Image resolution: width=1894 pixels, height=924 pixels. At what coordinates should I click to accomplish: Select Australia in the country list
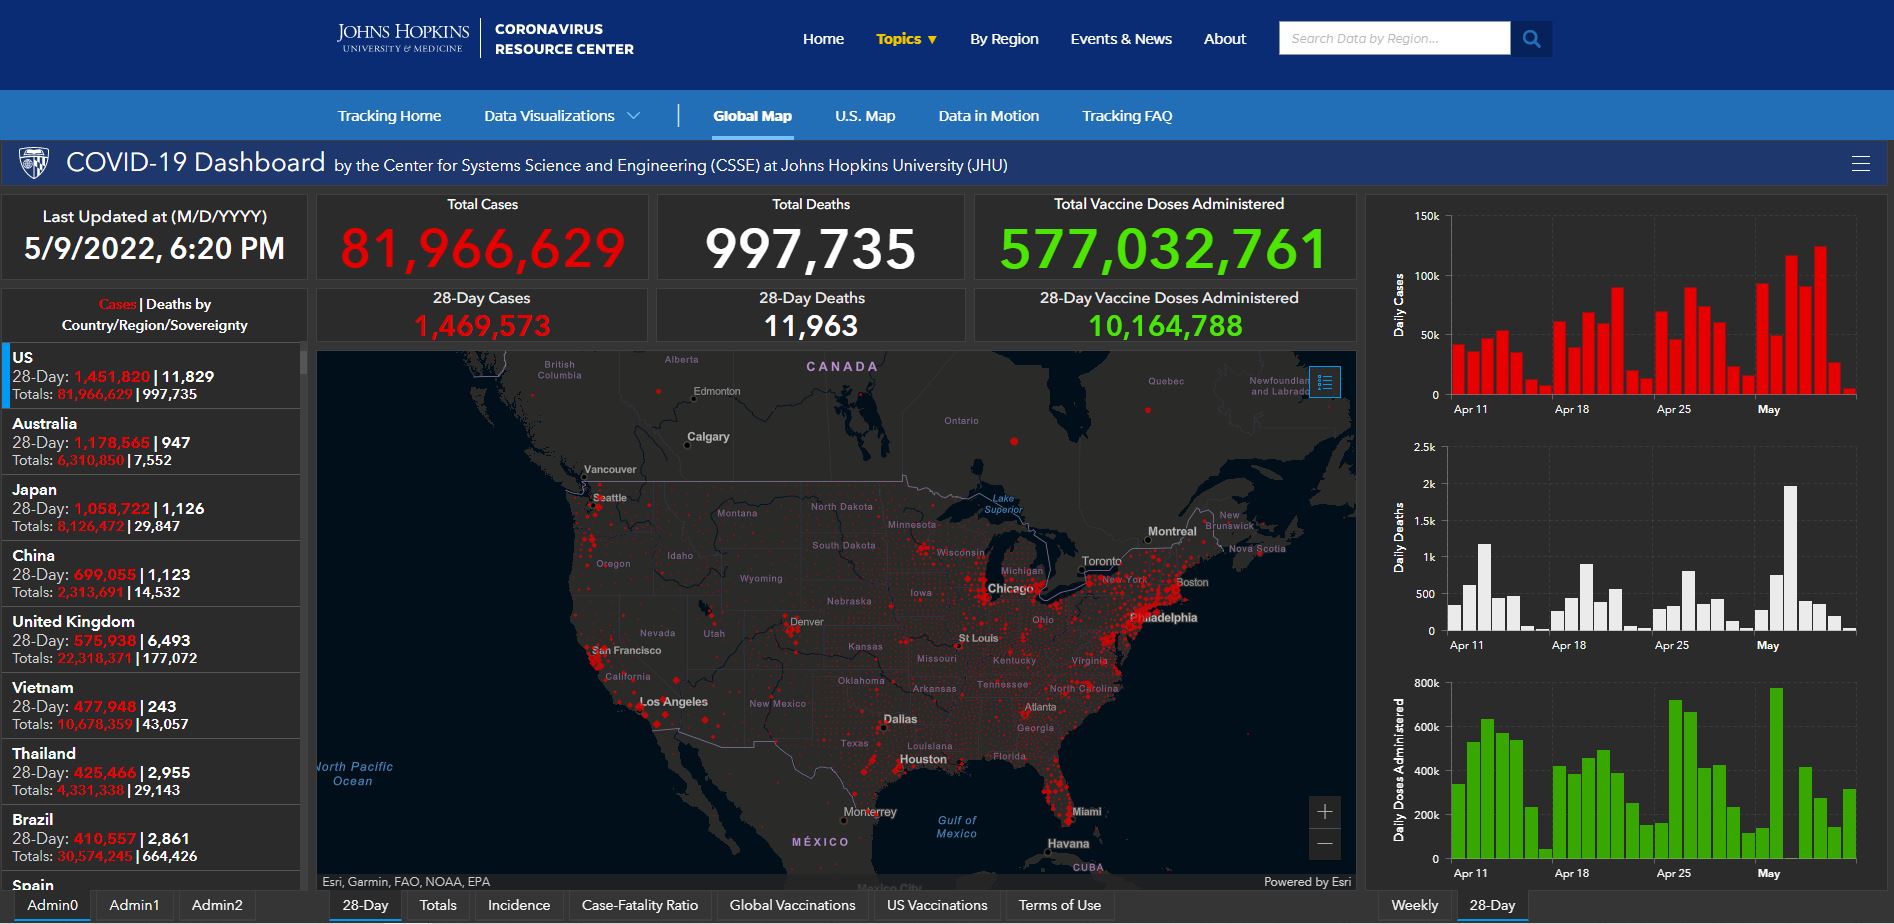tap(150, 441)
